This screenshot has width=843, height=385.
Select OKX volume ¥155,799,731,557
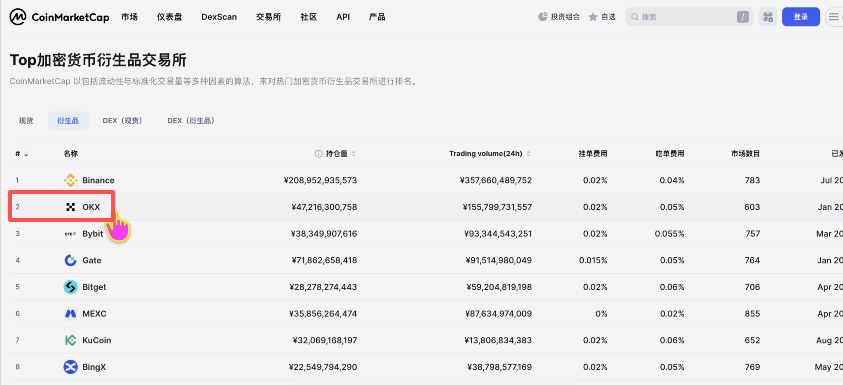pyautogui.click(x=496, y=207)
